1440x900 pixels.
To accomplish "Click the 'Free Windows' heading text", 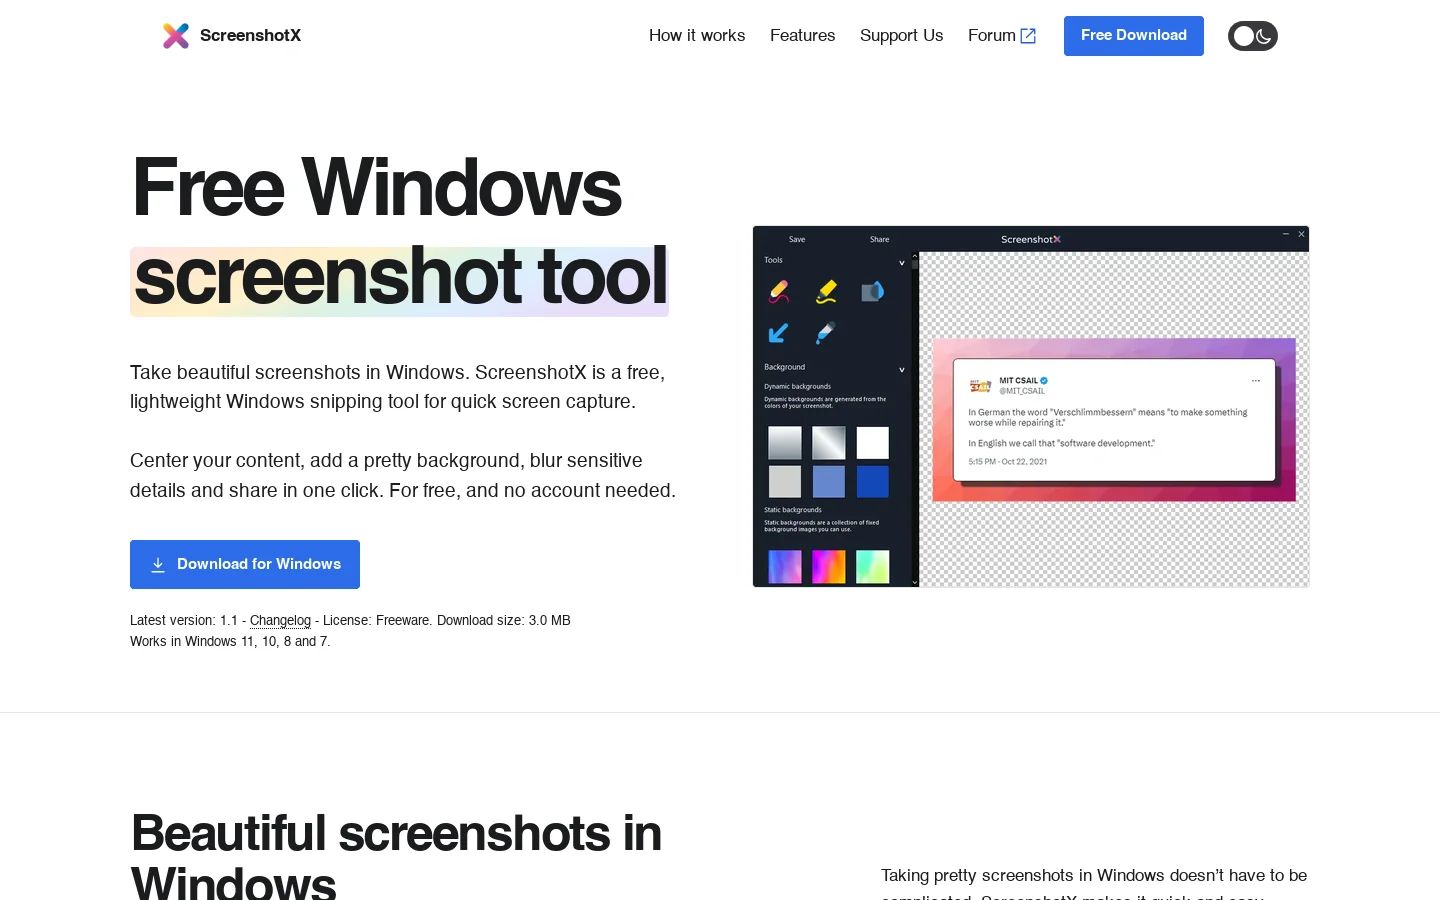I will (377, 187).
